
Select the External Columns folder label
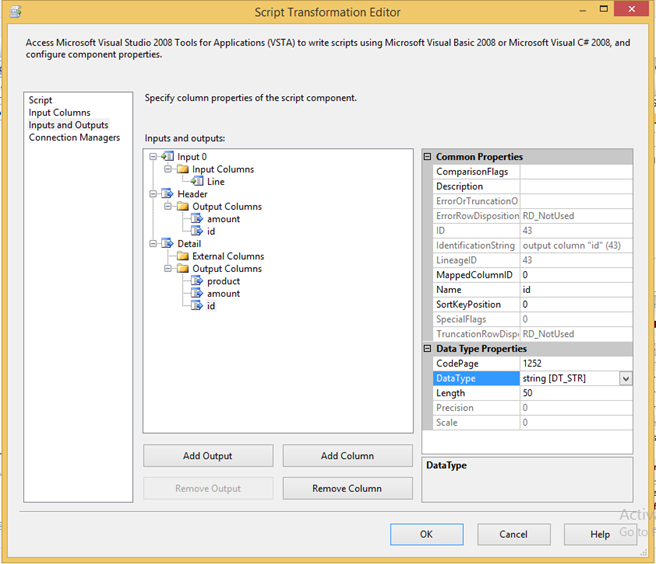coord(228,256)
